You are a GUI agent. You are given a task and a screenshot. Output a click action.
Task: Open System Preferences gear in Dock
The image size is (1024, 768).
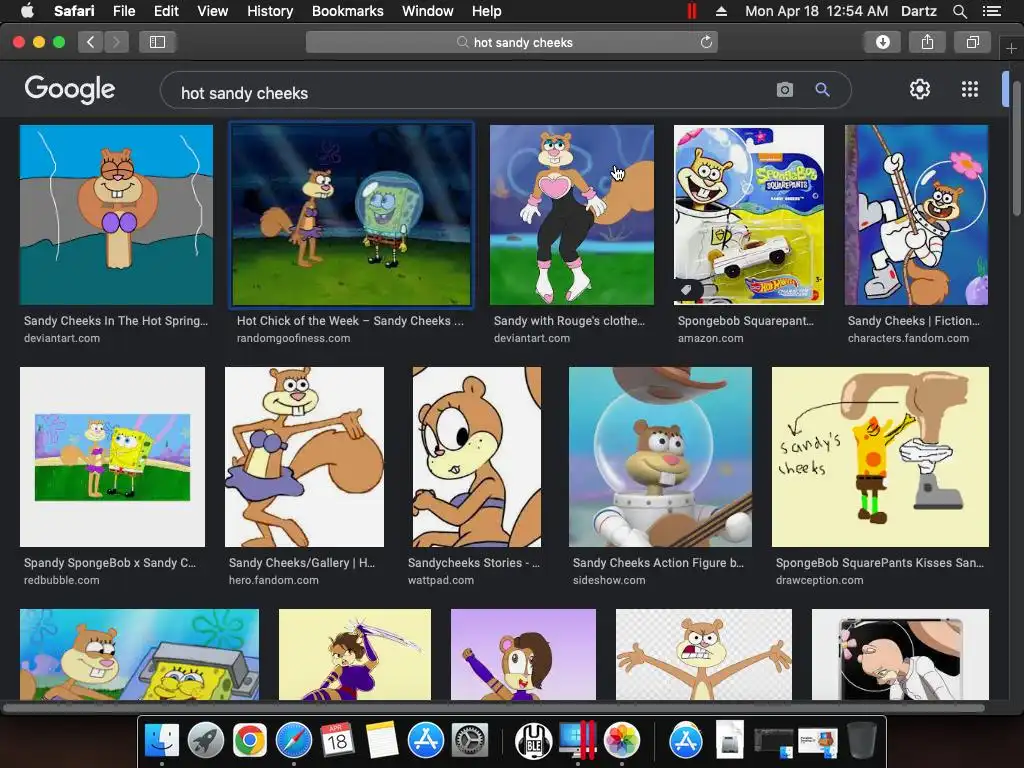pos(470,741)
